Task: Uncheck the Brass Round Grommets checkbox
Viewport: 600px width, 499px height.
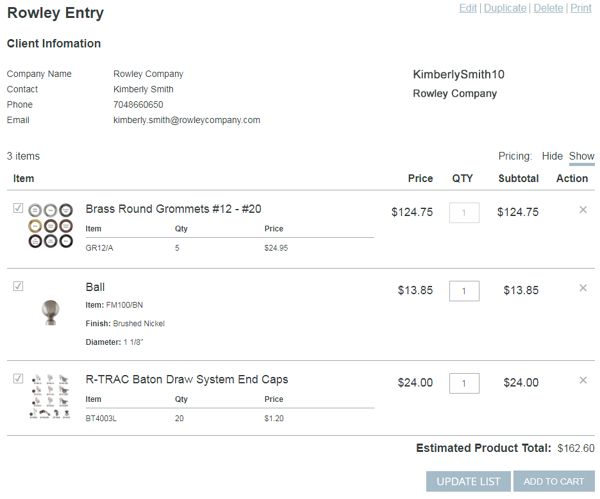Action: click(x=18, y=208)
